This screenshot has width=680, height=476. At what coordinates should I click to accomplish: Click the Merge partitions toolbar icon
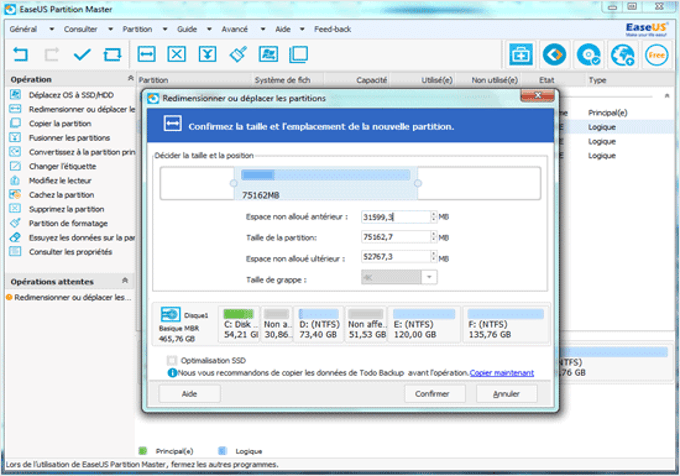point(207,54)
